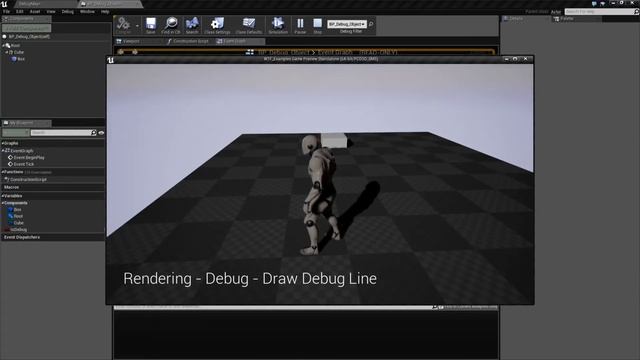Select the Box variable under Components
The width and height of the screenshot is (640, 360).
click(x=15, y=210)
